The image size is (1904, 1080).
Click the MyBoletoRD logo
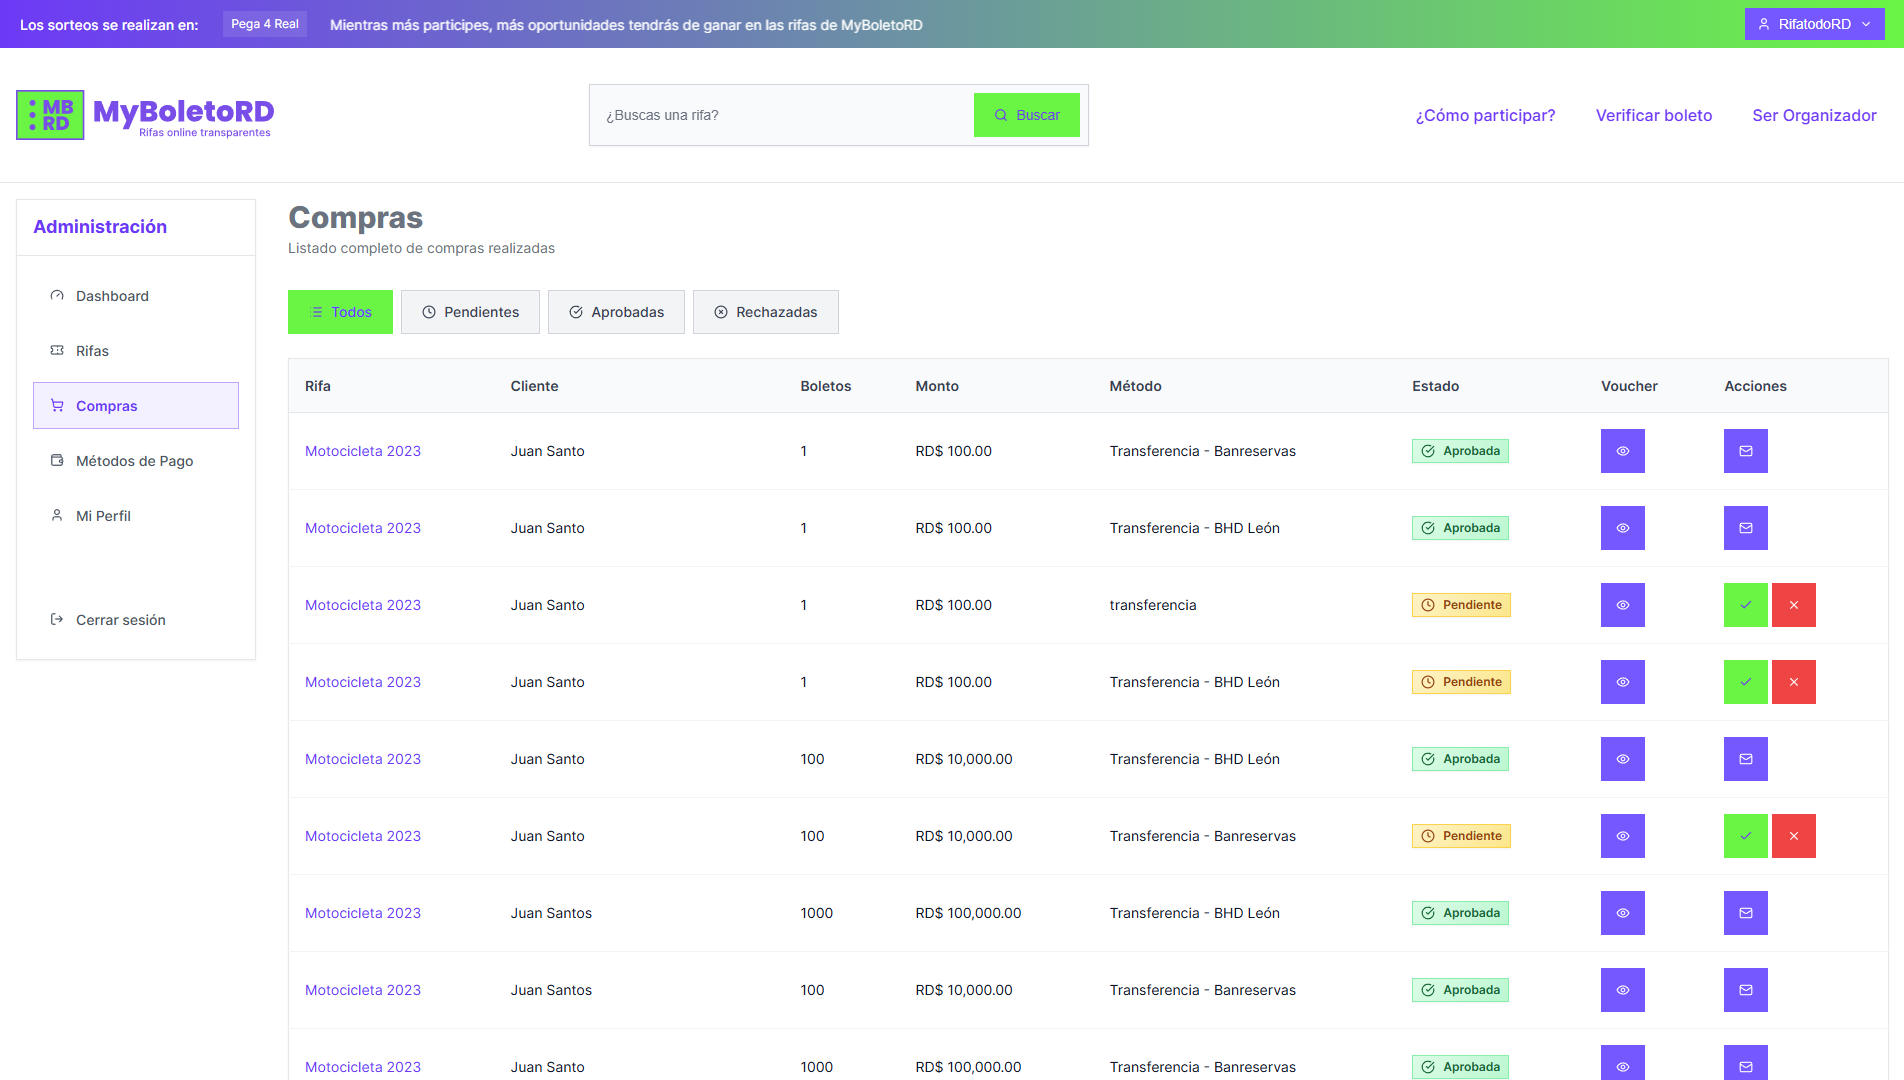tap(146, 115)
